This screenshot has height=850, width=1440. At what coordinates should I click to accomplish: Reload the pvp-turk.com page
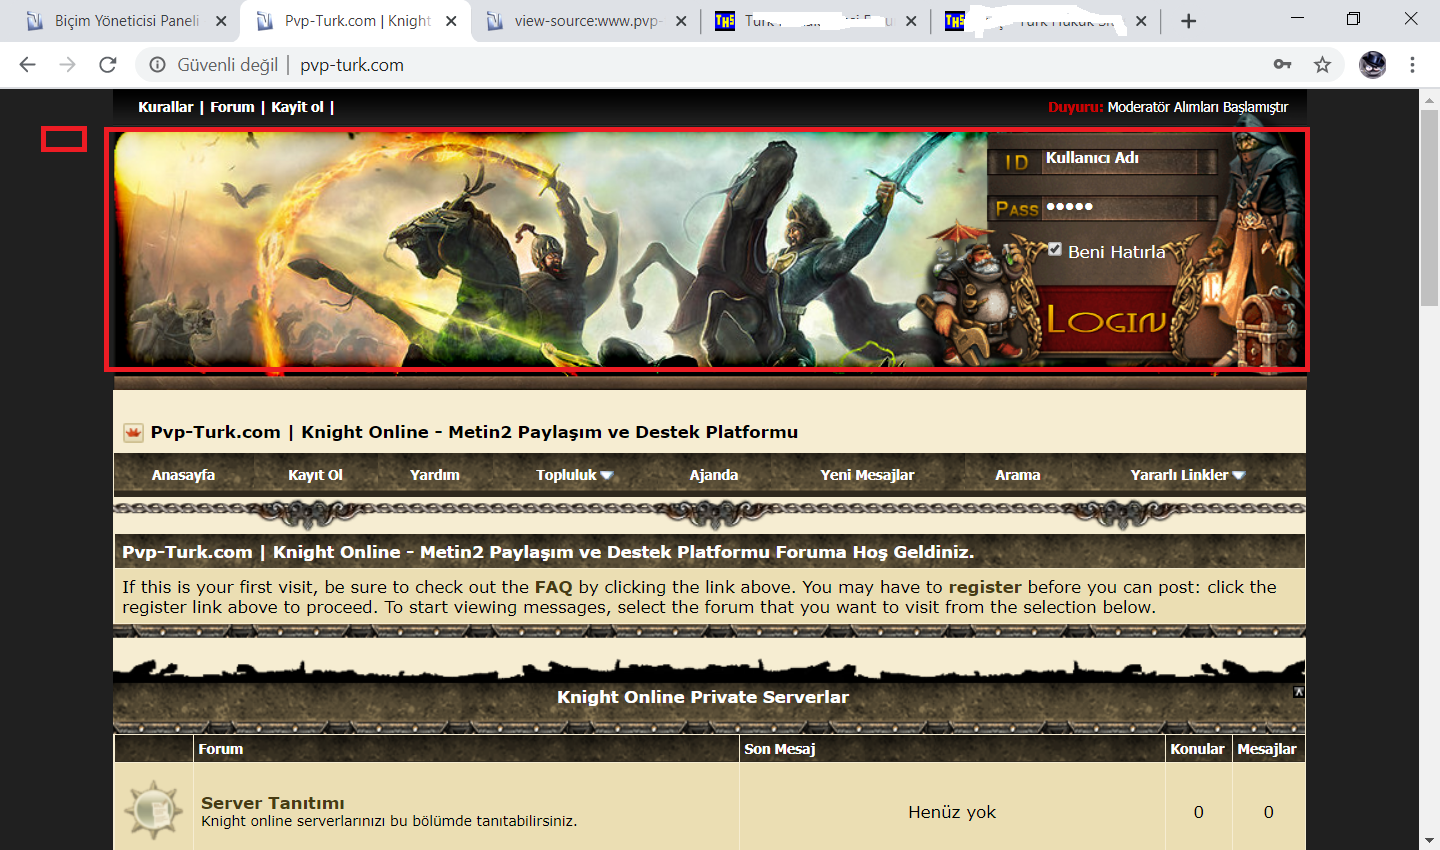tap(108, 65)
